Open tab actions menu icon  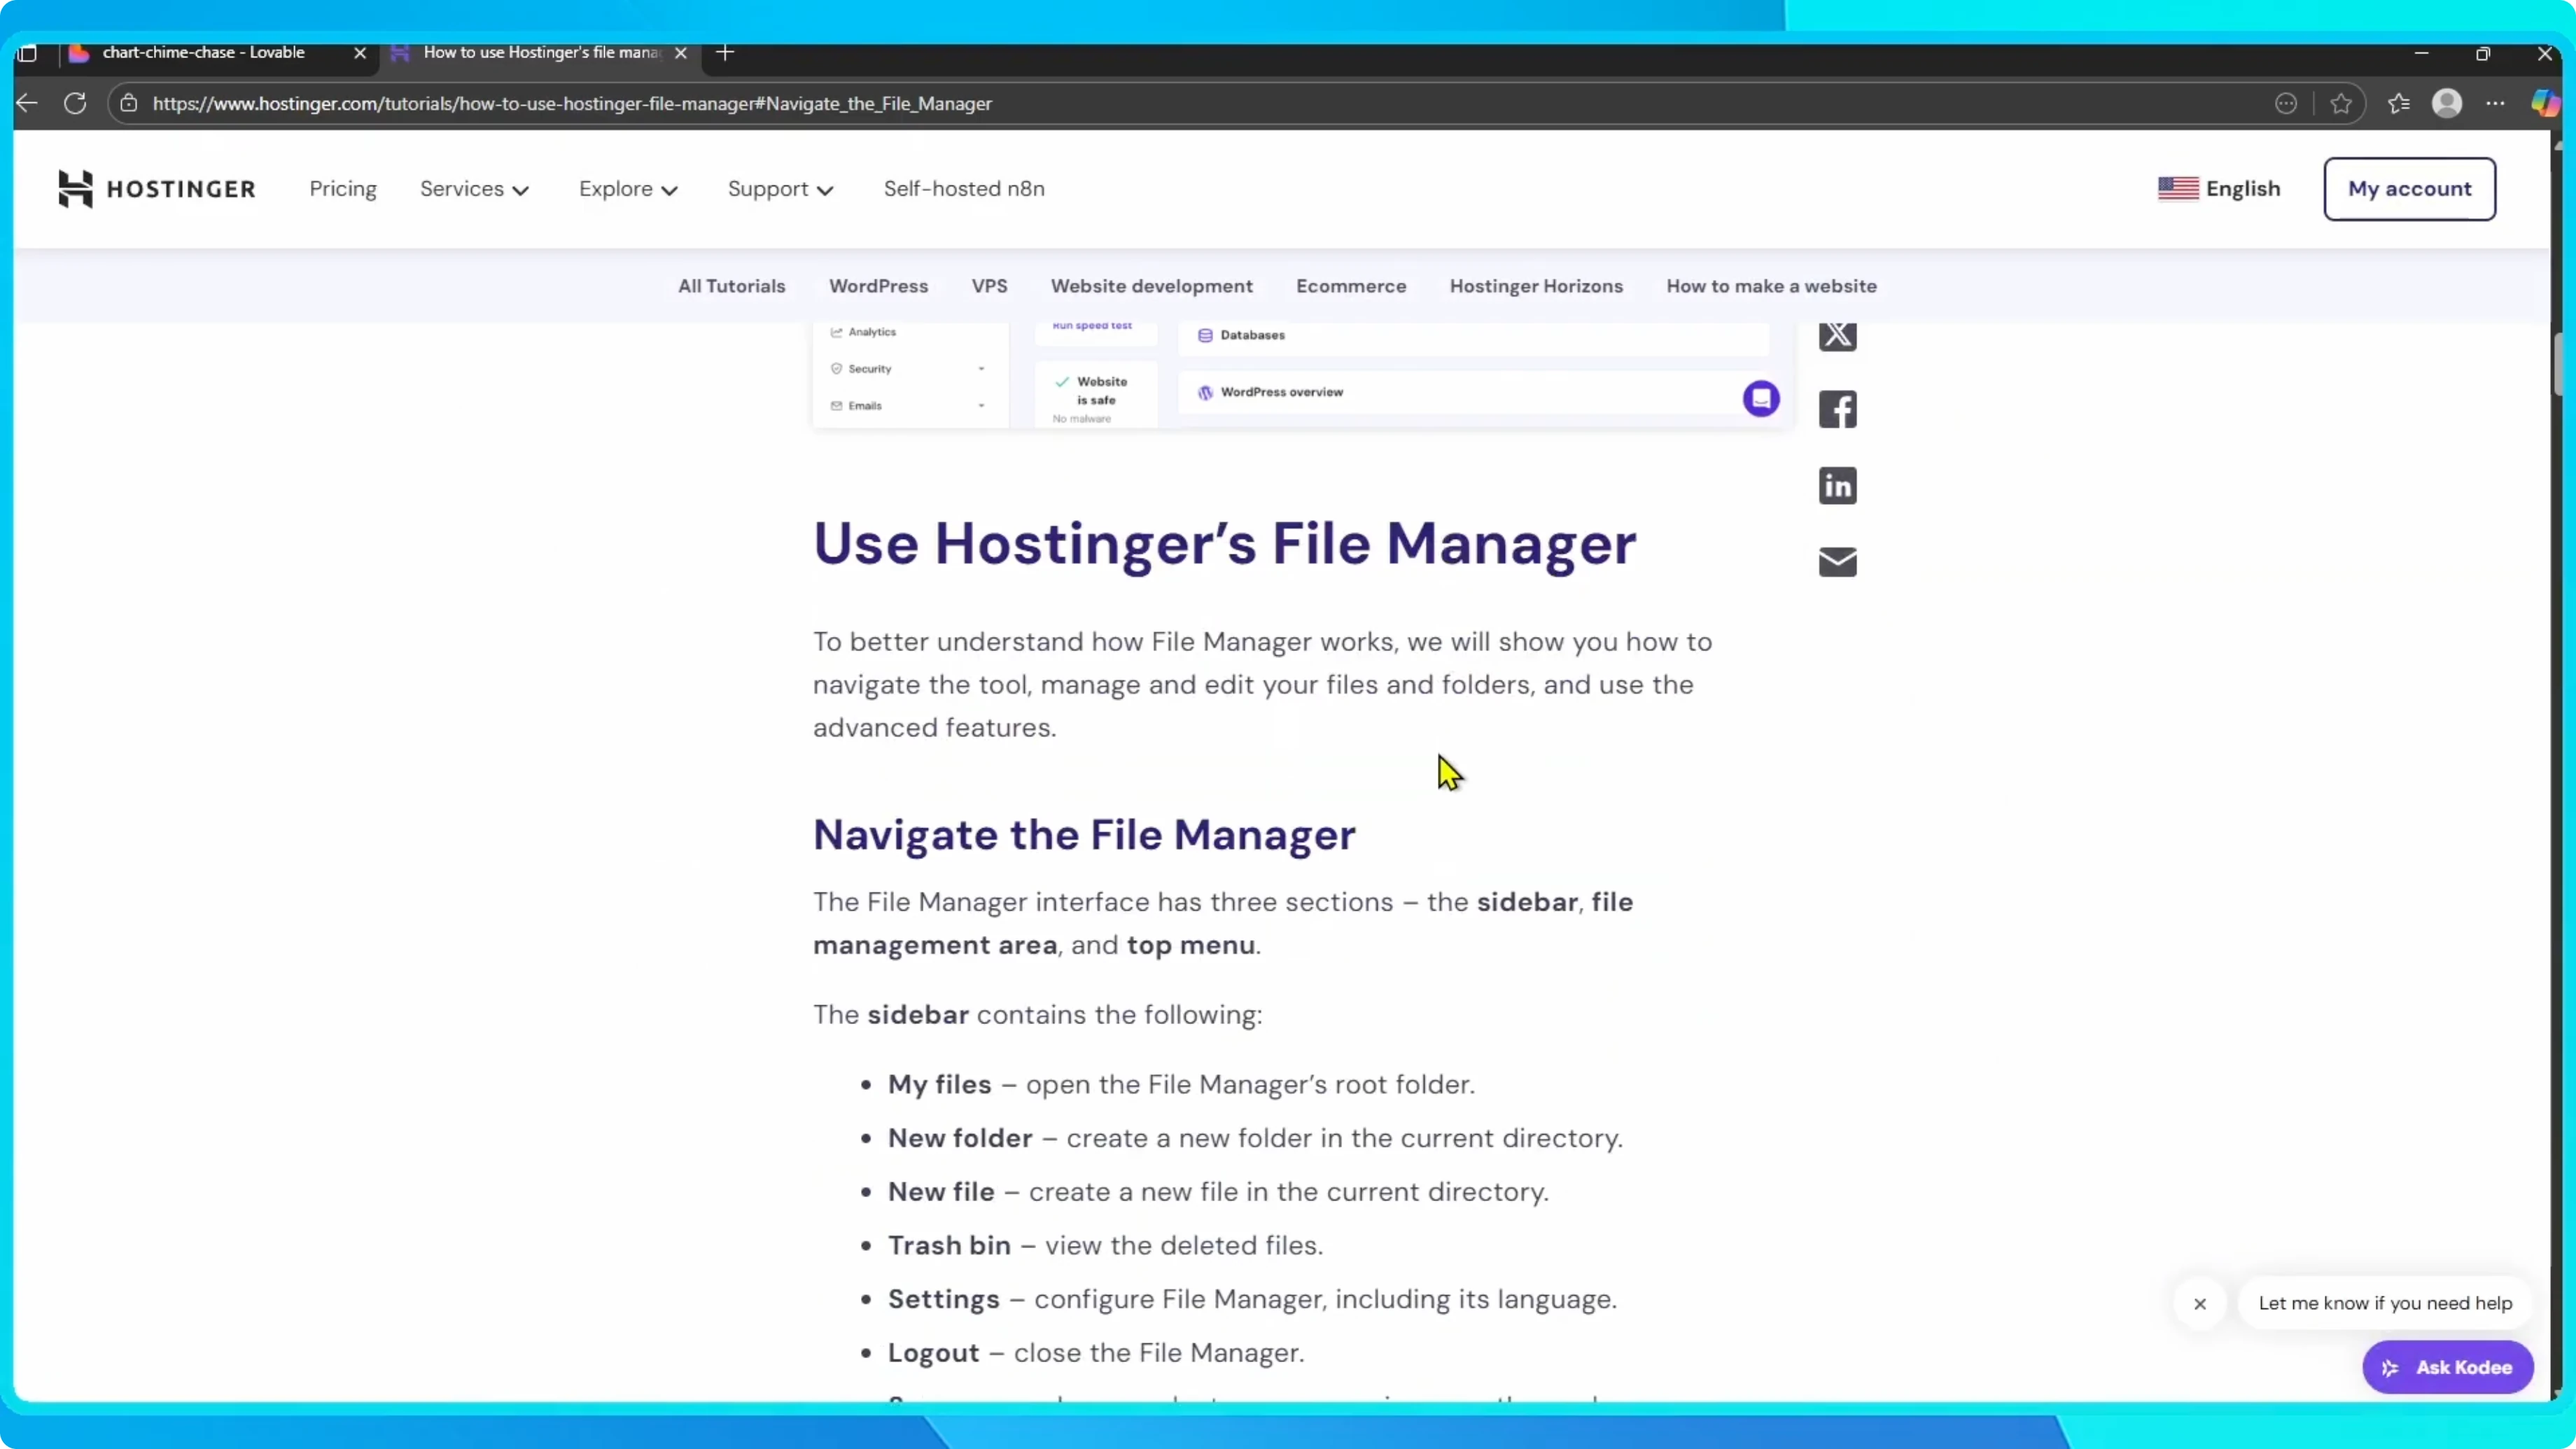[x=28, y=53]
